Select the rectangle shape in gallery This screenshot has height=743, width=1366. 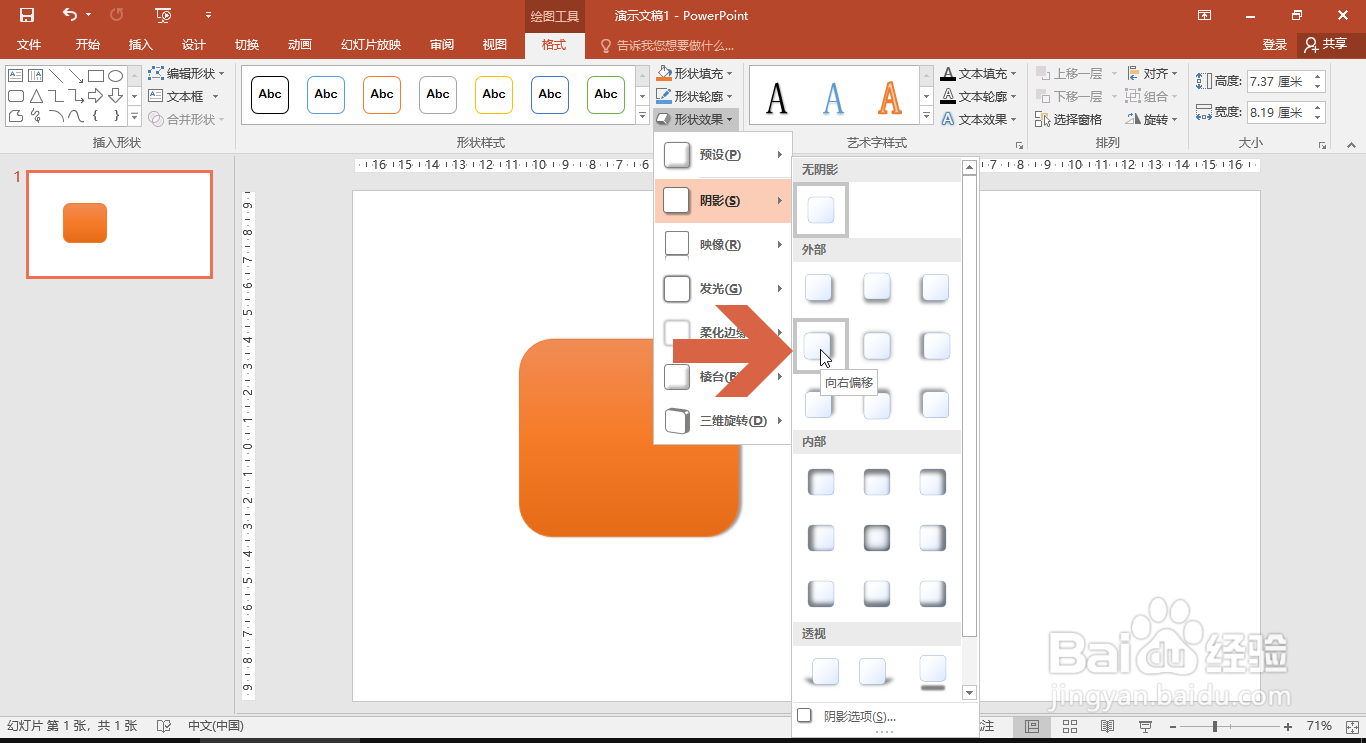[x=95, y=76]
